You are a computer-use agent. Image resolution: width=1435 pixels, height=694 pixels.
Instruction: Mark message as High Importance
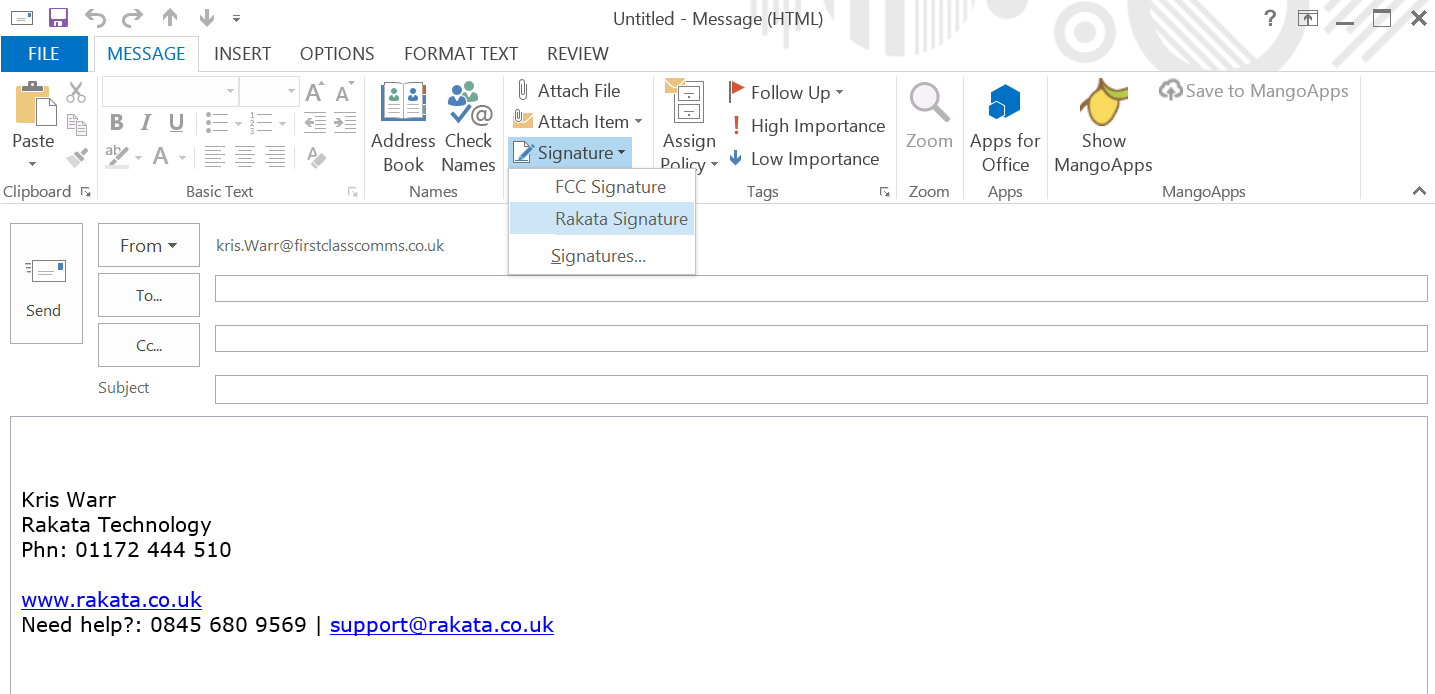point(807,126)
